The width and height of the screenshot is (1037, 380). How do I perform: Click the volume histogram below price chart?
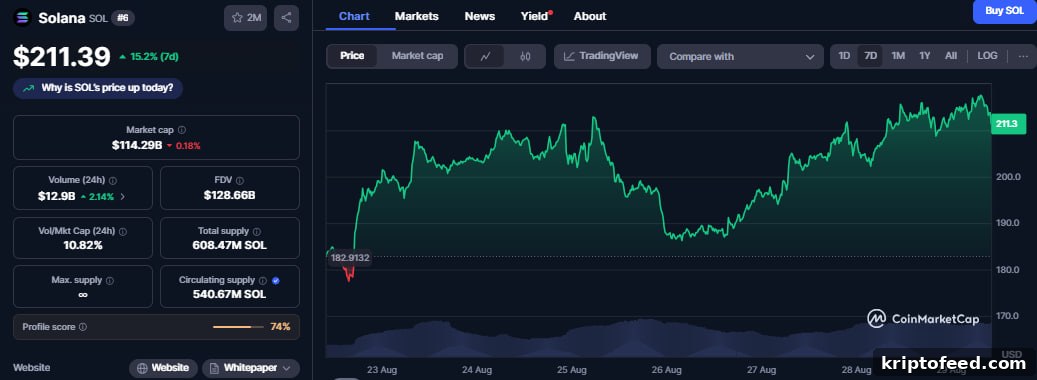659,338
